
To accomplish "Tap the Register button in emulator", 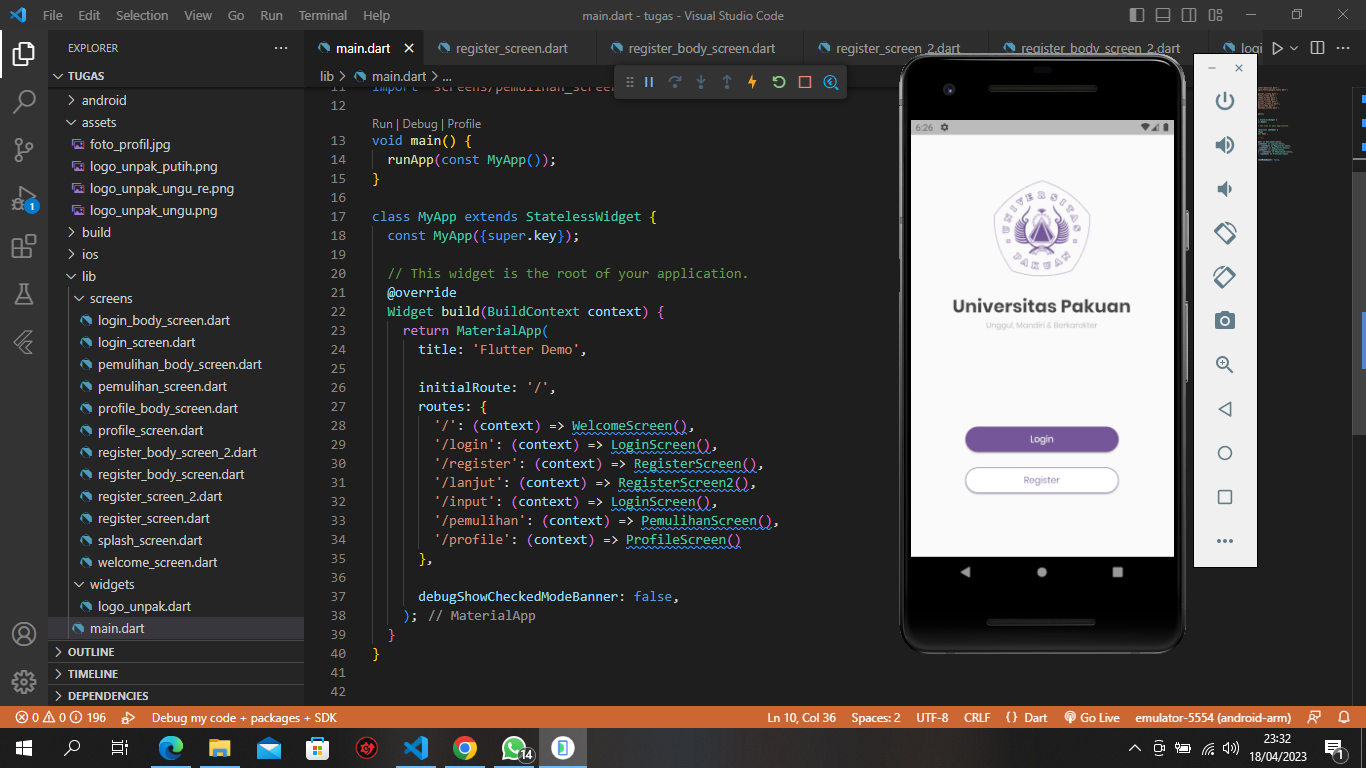I will click(1041, 480).
